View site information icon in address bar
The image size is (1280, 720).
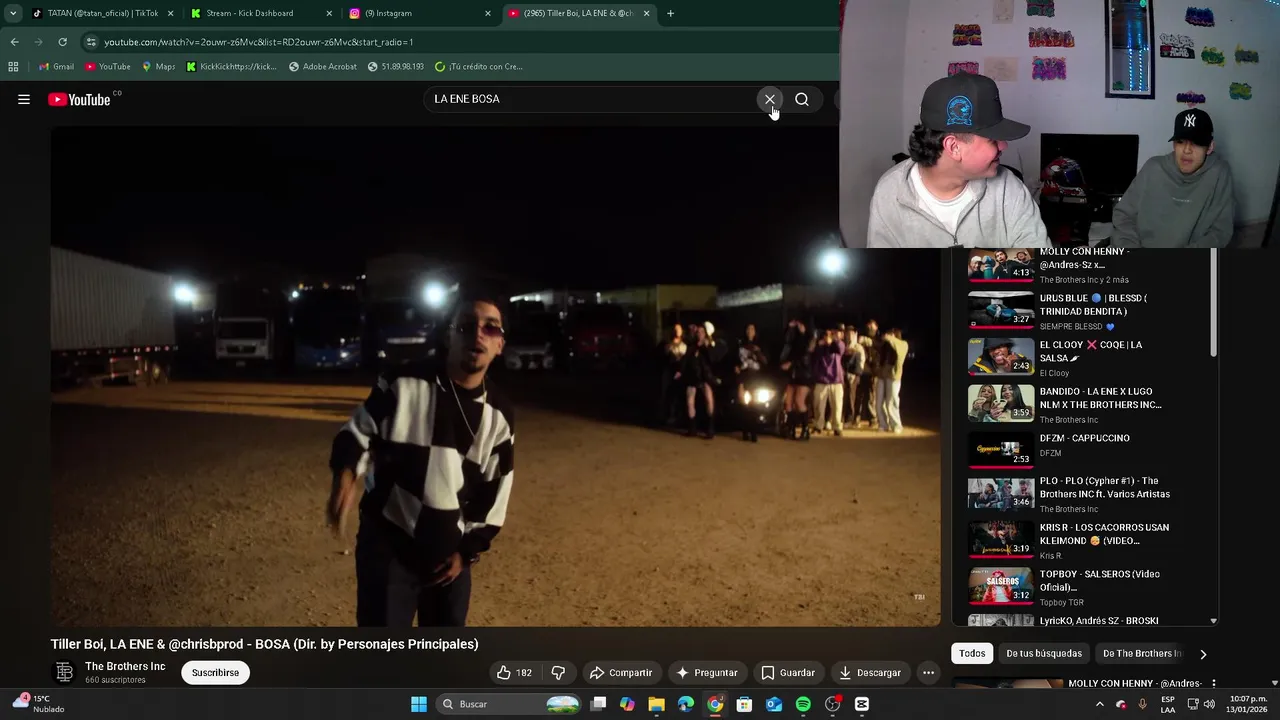(x=91, y=42)
